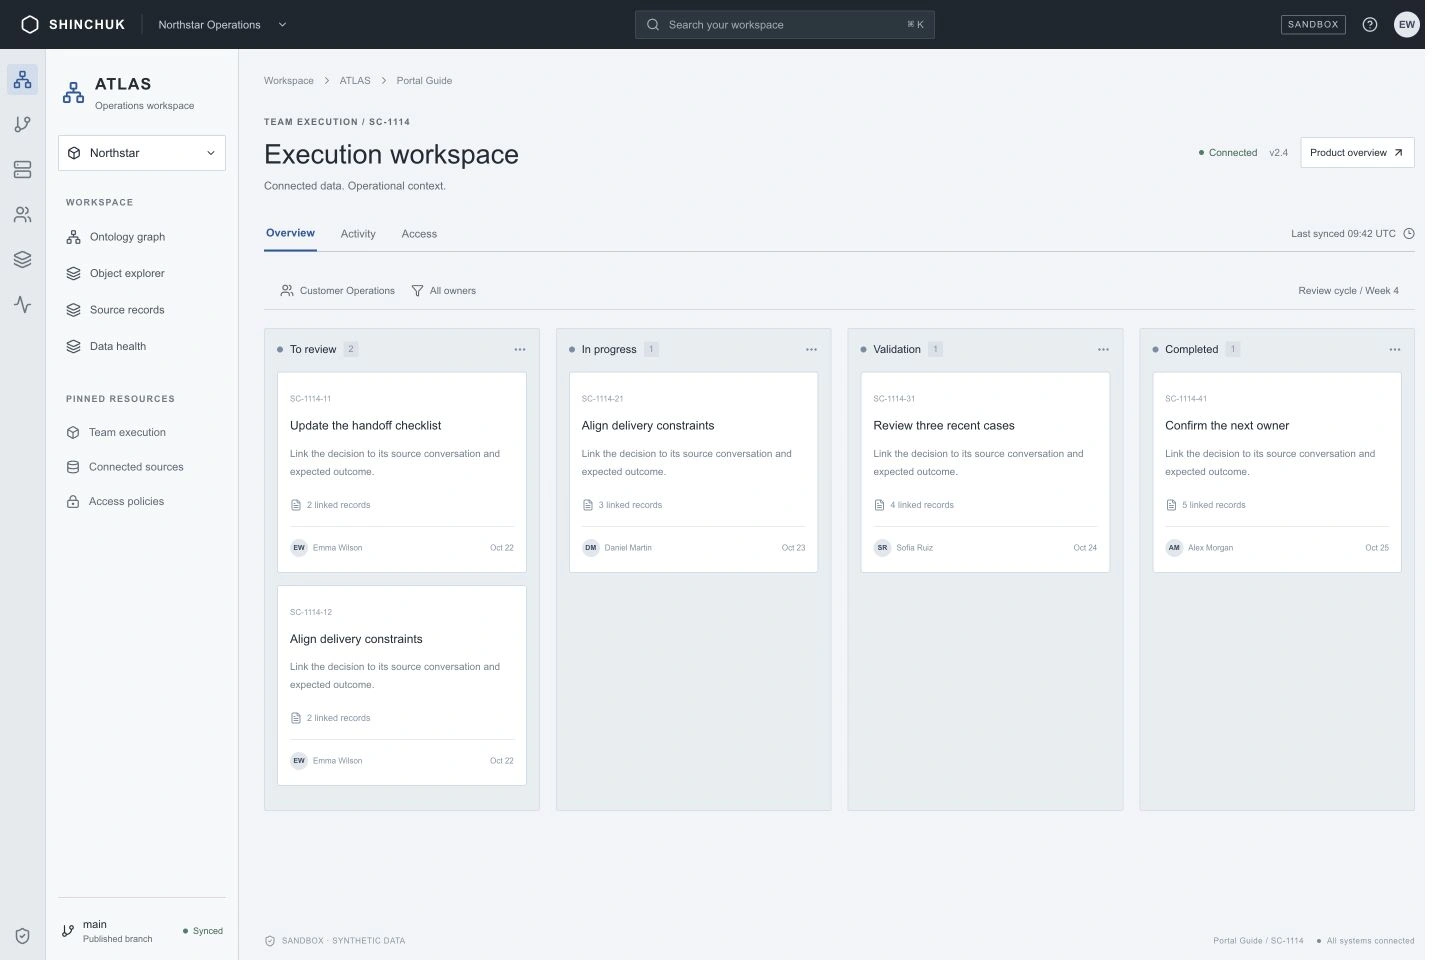
Task: Open the people icon in left rail
Action: [22, 215]
